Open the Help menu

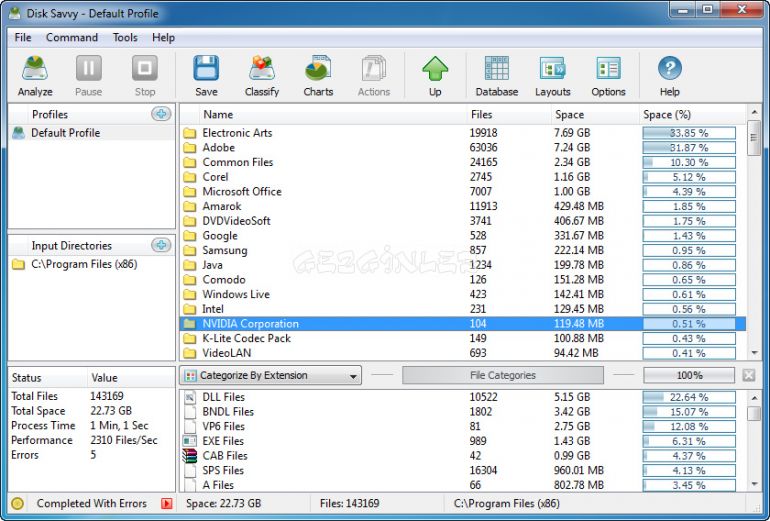(x=163, y=38)
